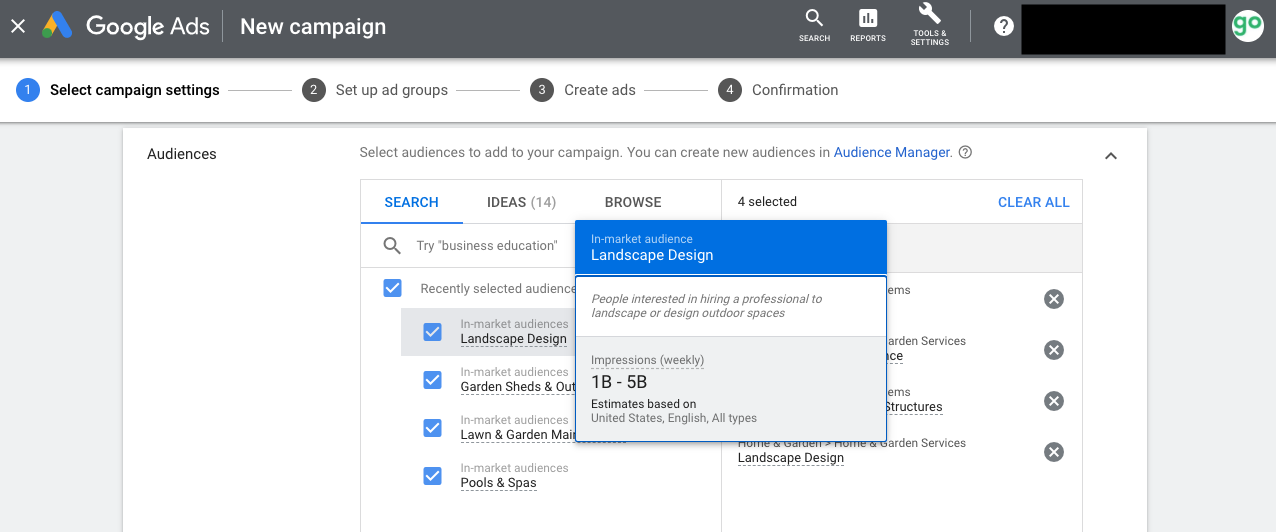Image resolution: width=1276 pixels, height=532 pixels.
Task: Click the Impressions (weekly) label
Action: click(x=647, y=360)
